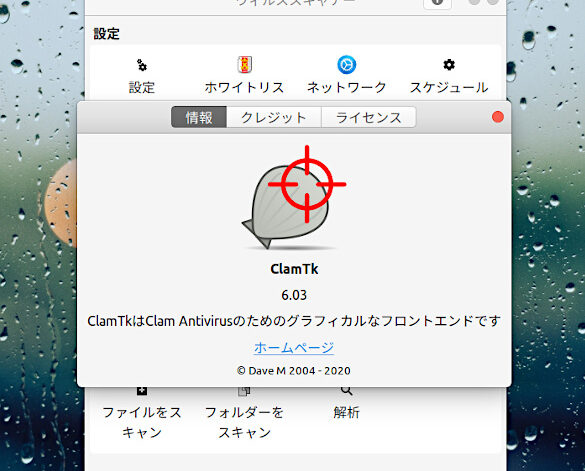Viewport: 585px width, 471px height.
Task: Close the About dialog with red button
Action: (498, 117)
